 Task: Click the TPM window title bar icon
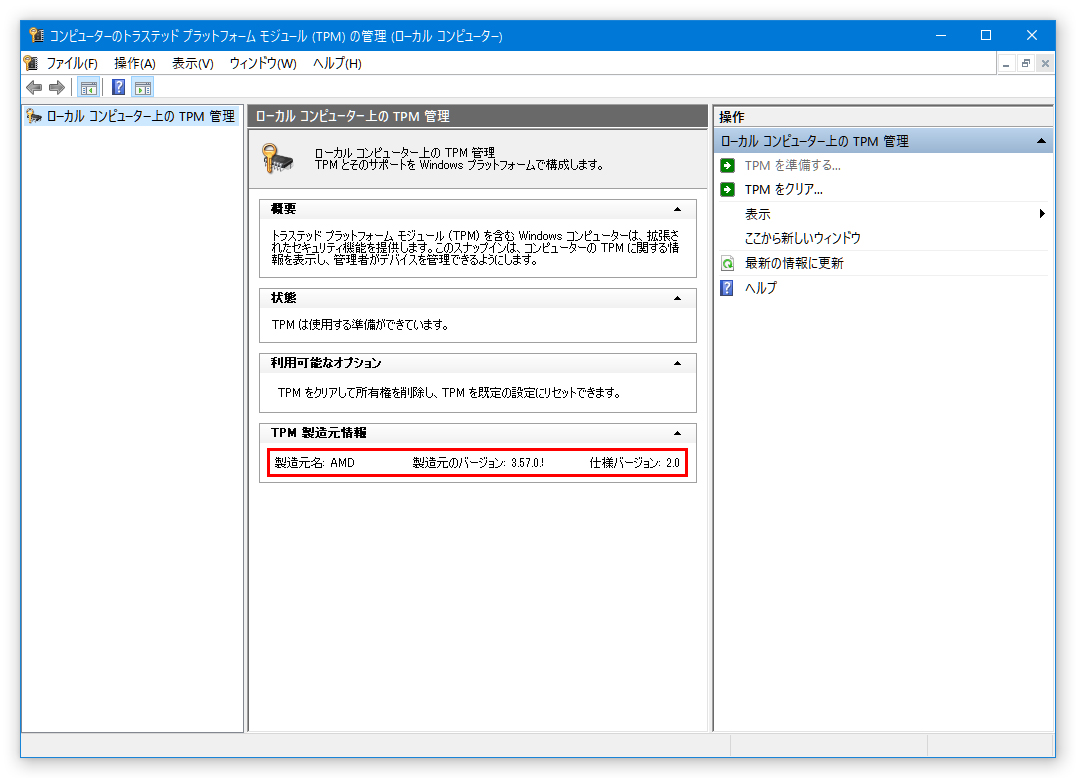36,36
